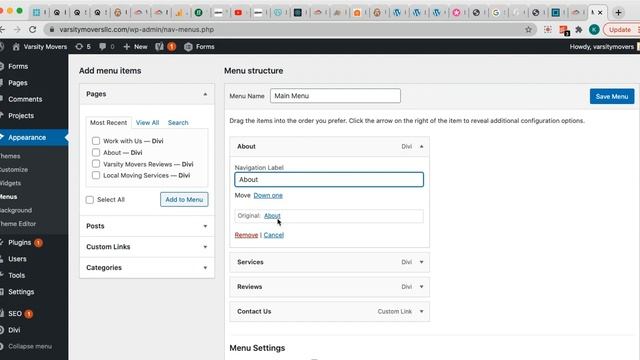Screen dimensions: 640x360
Task: Remove the About menu item
Action: (246, 235)
